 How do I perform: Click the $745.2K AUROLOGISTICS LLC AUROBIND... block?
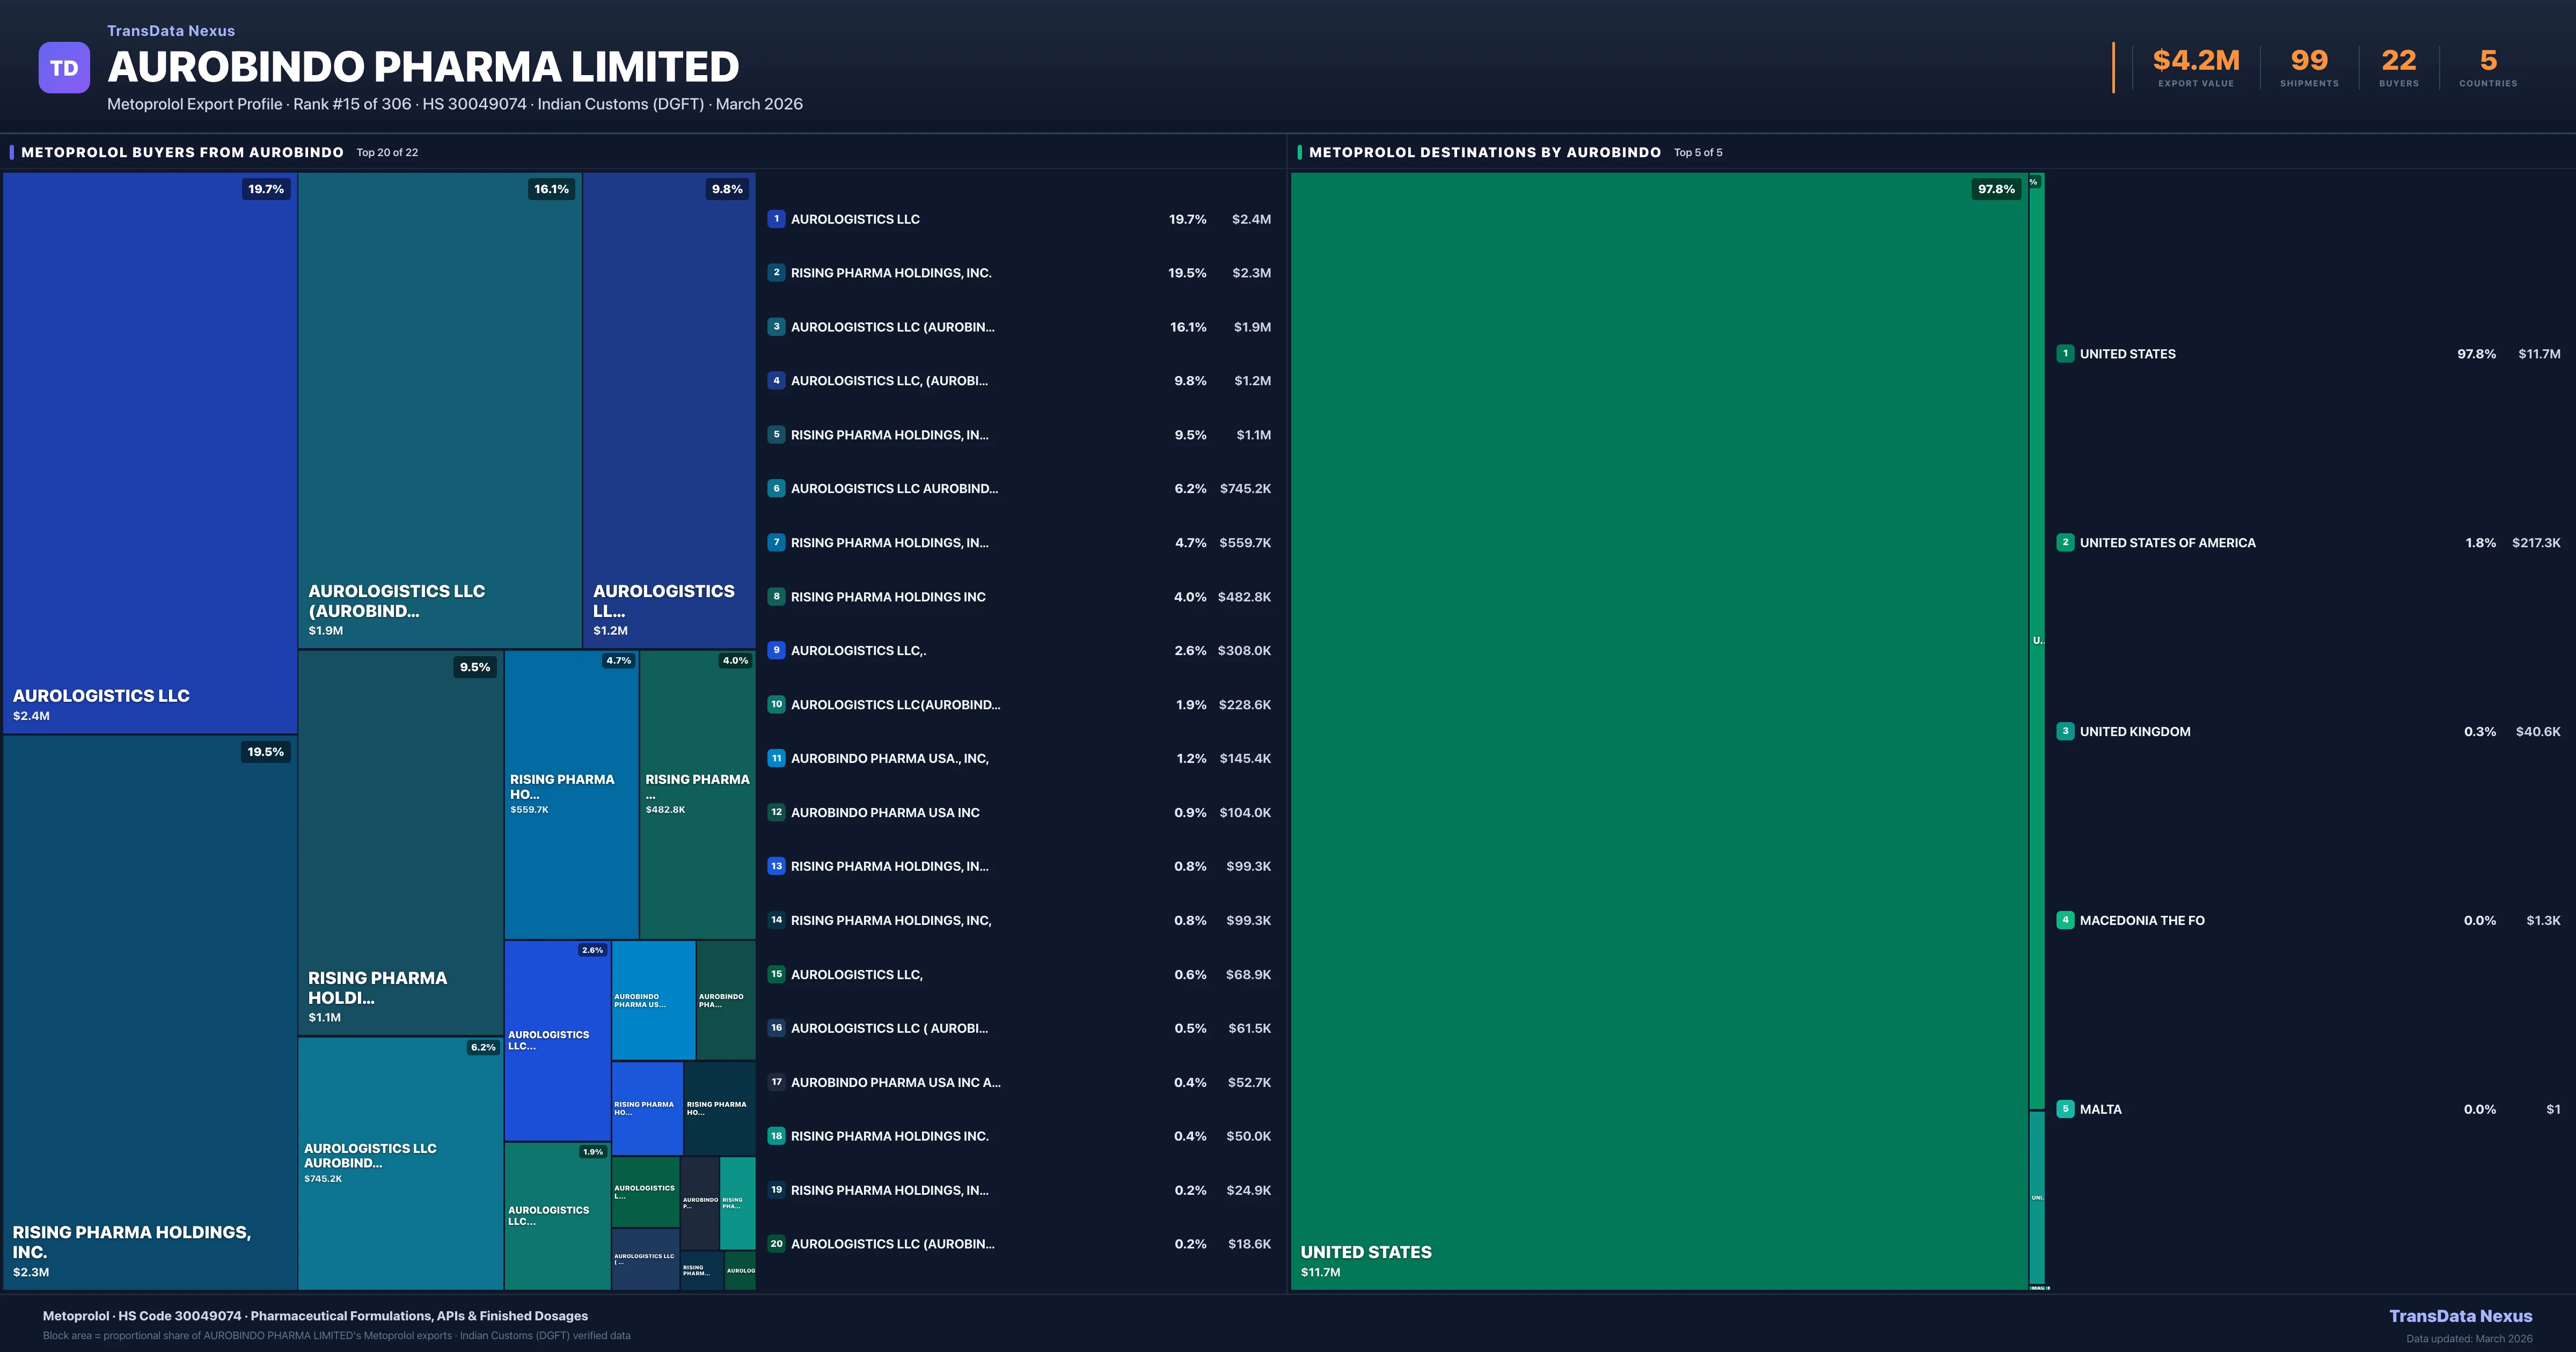click(400, 1165)
